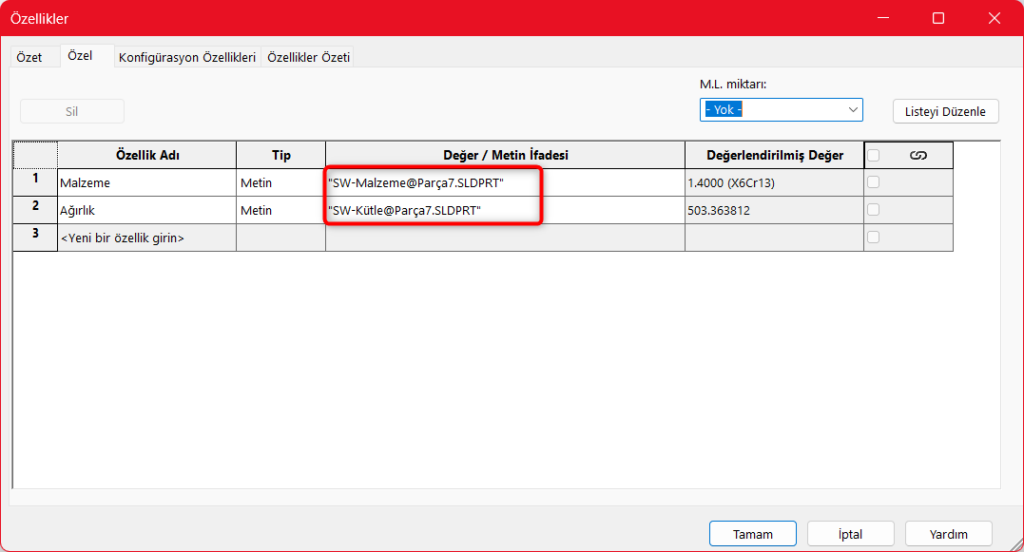1024x552 pixels.
Task: Click the 'Yeni bir özellik girin' cell
Action: (x=147, y=238)
